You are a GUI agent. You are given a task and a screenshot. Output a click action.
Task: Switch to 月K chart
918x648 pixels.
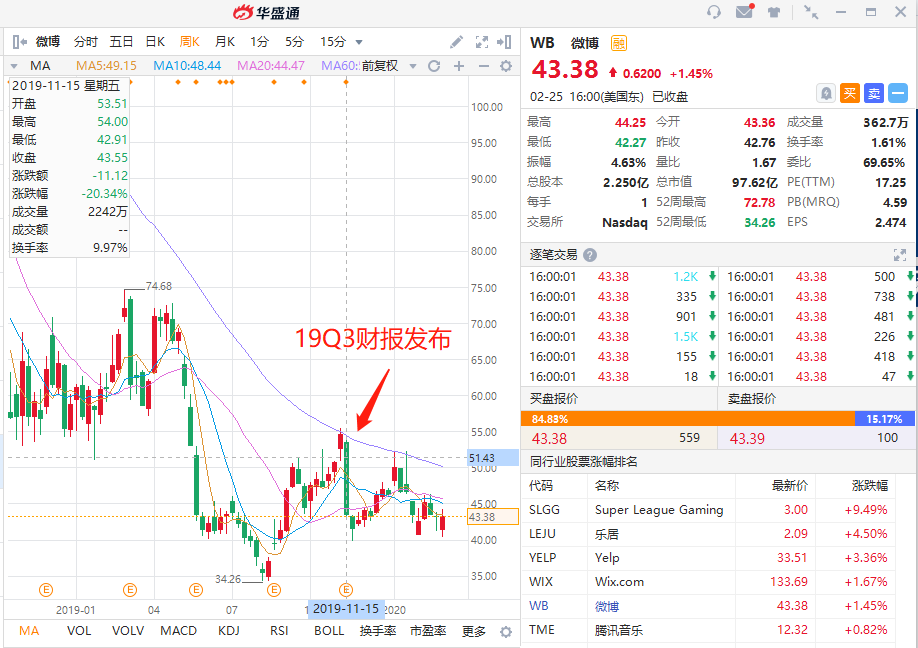225,42
